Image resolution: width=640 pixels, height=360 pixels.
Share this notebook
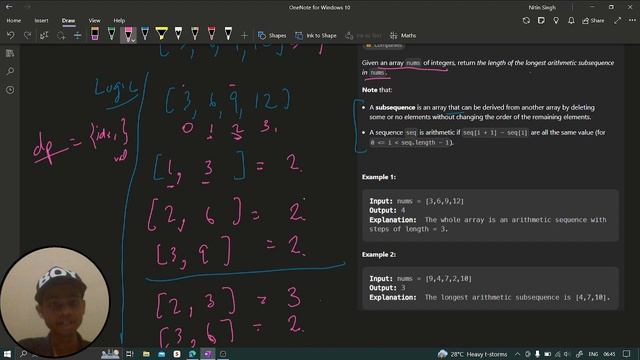[x=593, y=20]
